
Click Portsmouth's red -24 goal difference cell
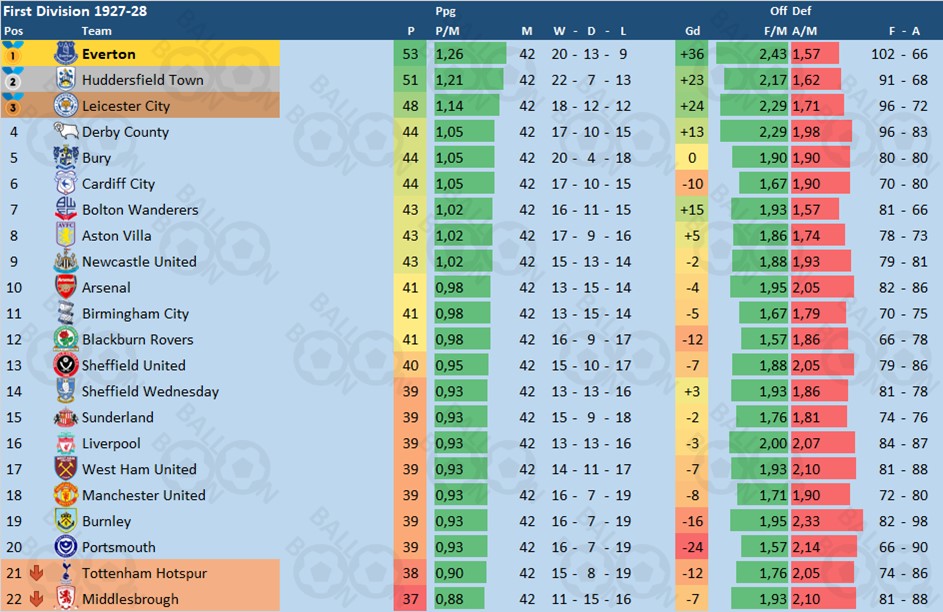coord(692,547)
